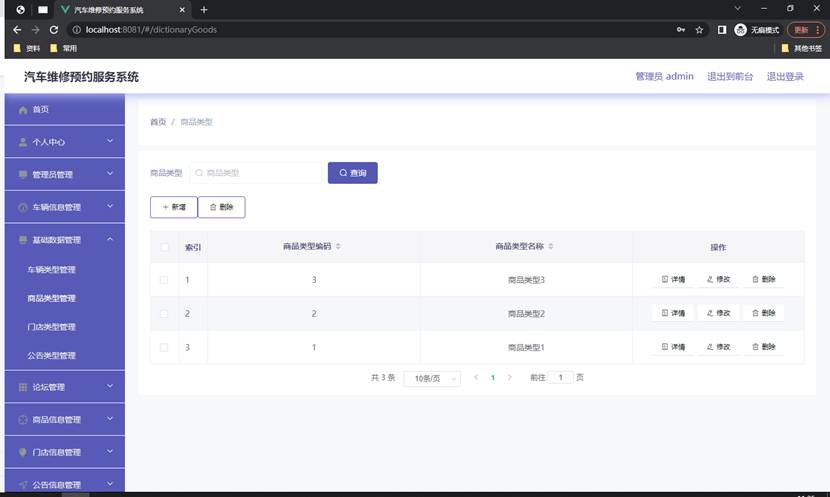Open the 其他书签 folder
The image size is (830, 497).
[x=802, y=48]
